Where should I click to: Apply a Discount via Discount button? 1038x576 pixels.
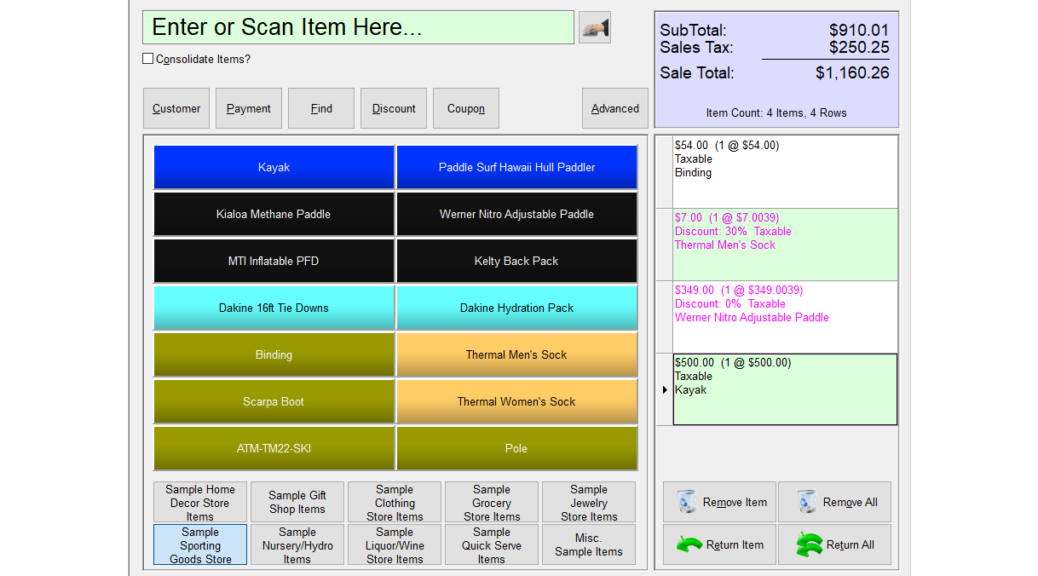tap(394, 109)
